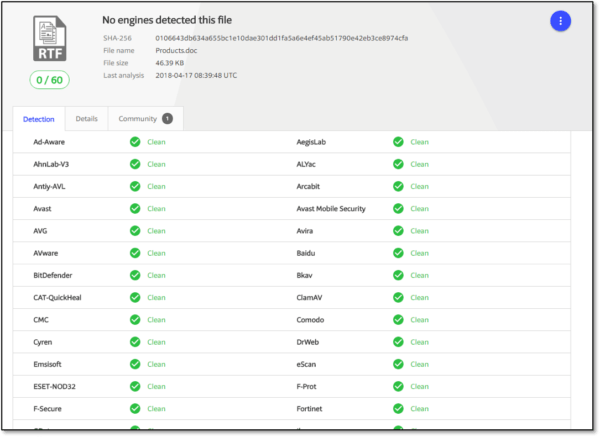This screenshot has height=437, width=600.
Task: Click the green checkmark for CAT-QuickHeal
Action: pyautogui.click(x=135, y=297)
